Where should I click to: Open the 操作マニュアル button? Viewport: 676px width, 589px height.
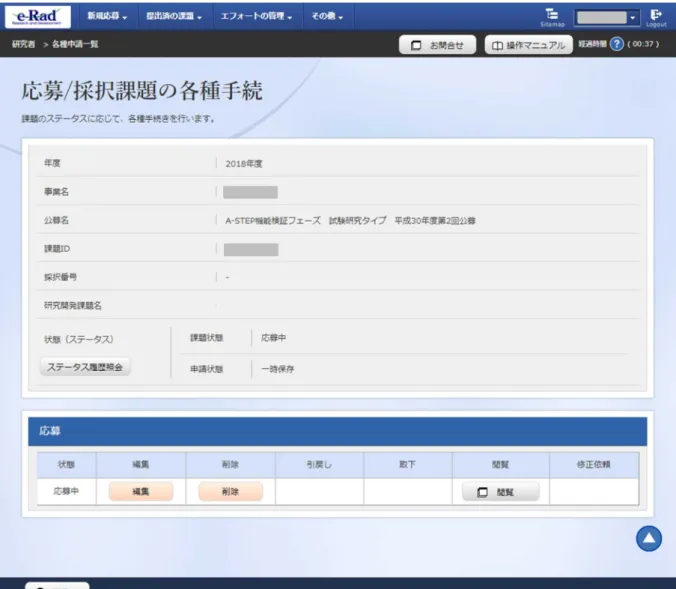coord(529,45)
